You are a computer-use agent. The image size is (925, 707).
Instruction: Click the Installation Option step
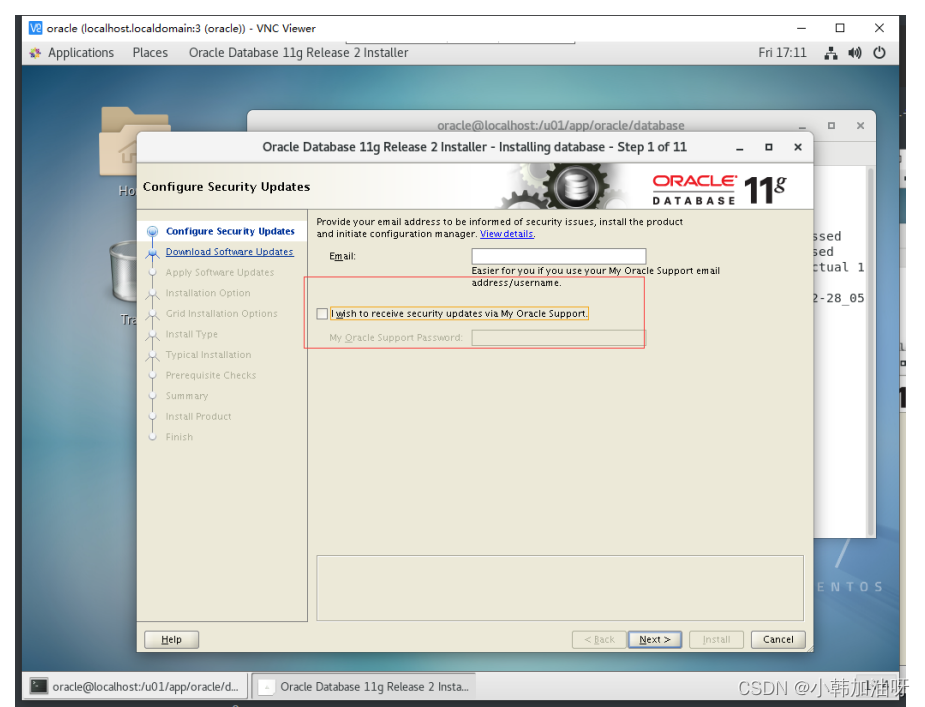(208, 293)
